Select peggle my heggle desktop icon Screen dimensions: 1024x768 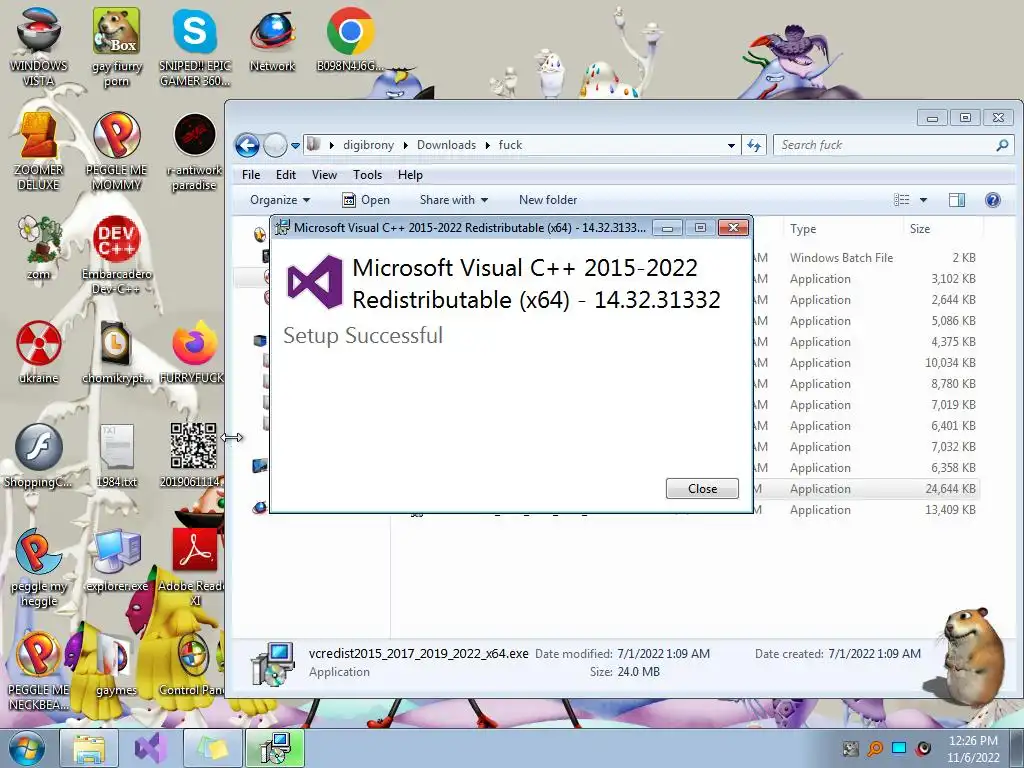[x=39, y=568]
